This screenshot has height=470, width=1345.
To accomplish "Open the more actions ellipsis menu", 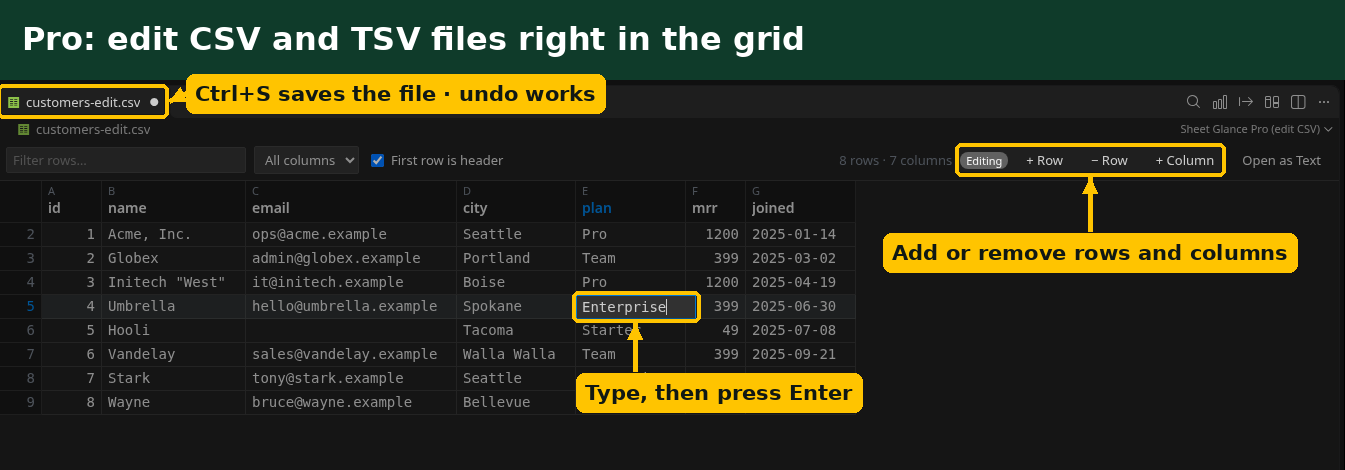I will click(1324, 102).
